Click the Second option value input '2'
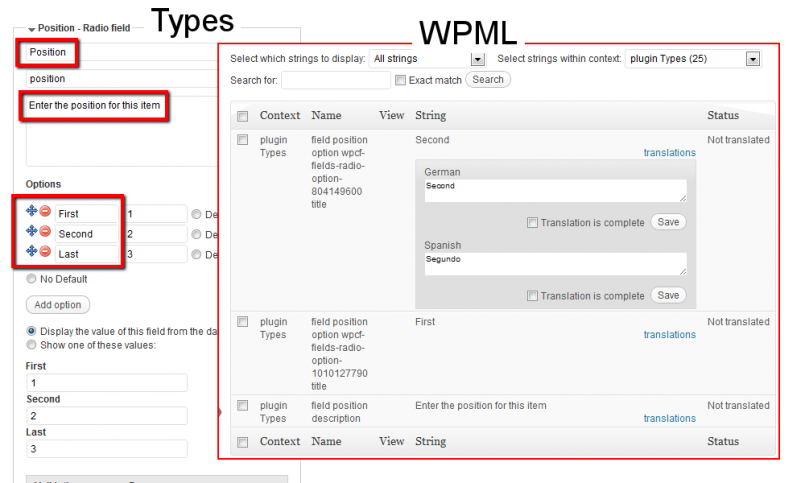The height and width of the screenshot is (483, 805). [156, 234]
